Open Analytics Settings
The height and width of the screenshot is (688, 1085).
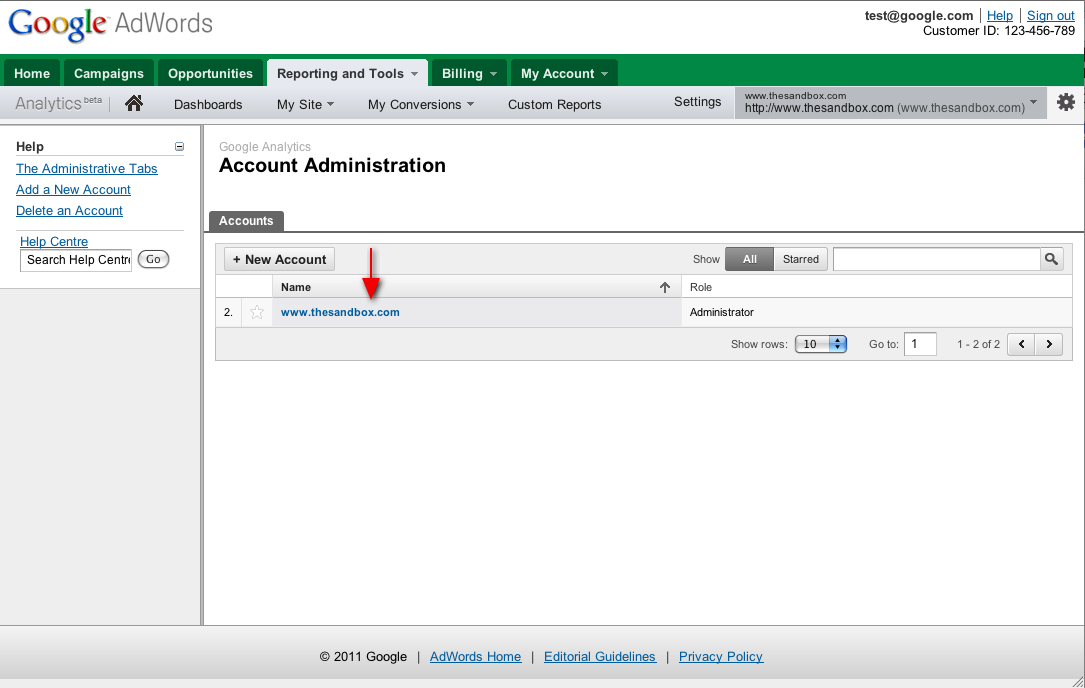point(698,102)
